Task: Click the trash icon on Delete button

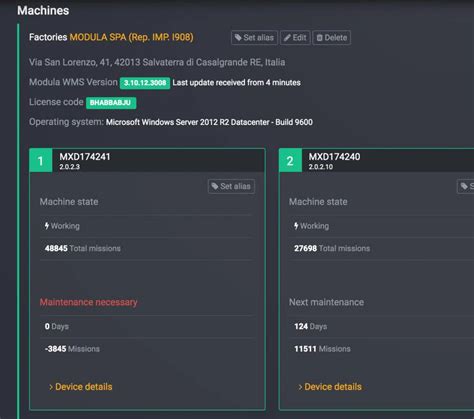Action: click(319, 38)
